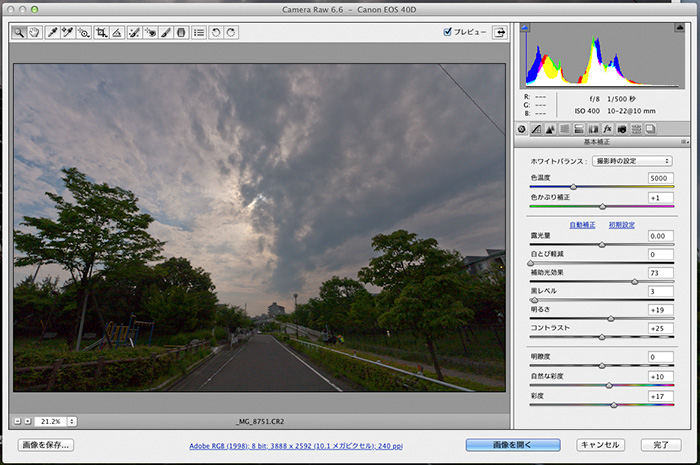Screen dimensions: 700x465
Task: Zoom in with the plus button
Action: 28,421
